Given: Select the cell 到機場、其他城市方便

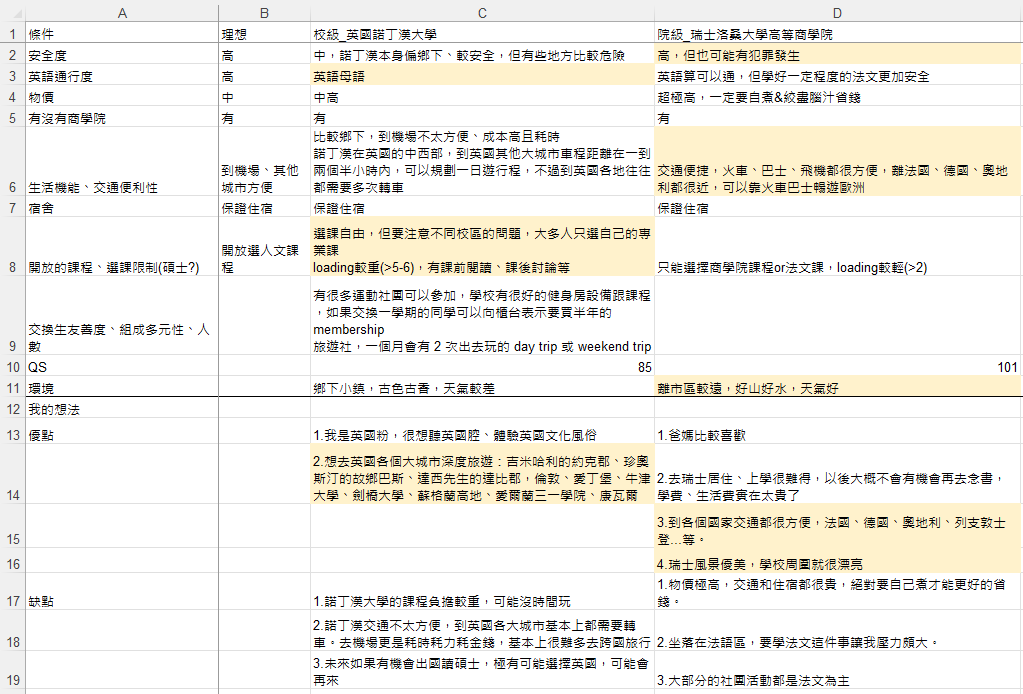Looking at the screenshot, I should pos(264,162).
